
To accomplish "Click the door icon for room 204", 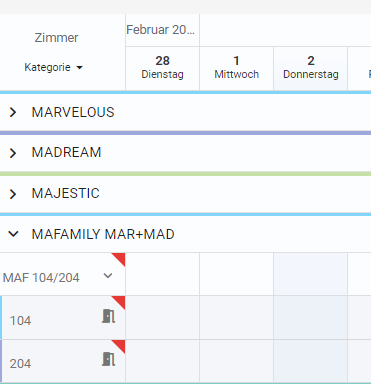I will point(109,359).
